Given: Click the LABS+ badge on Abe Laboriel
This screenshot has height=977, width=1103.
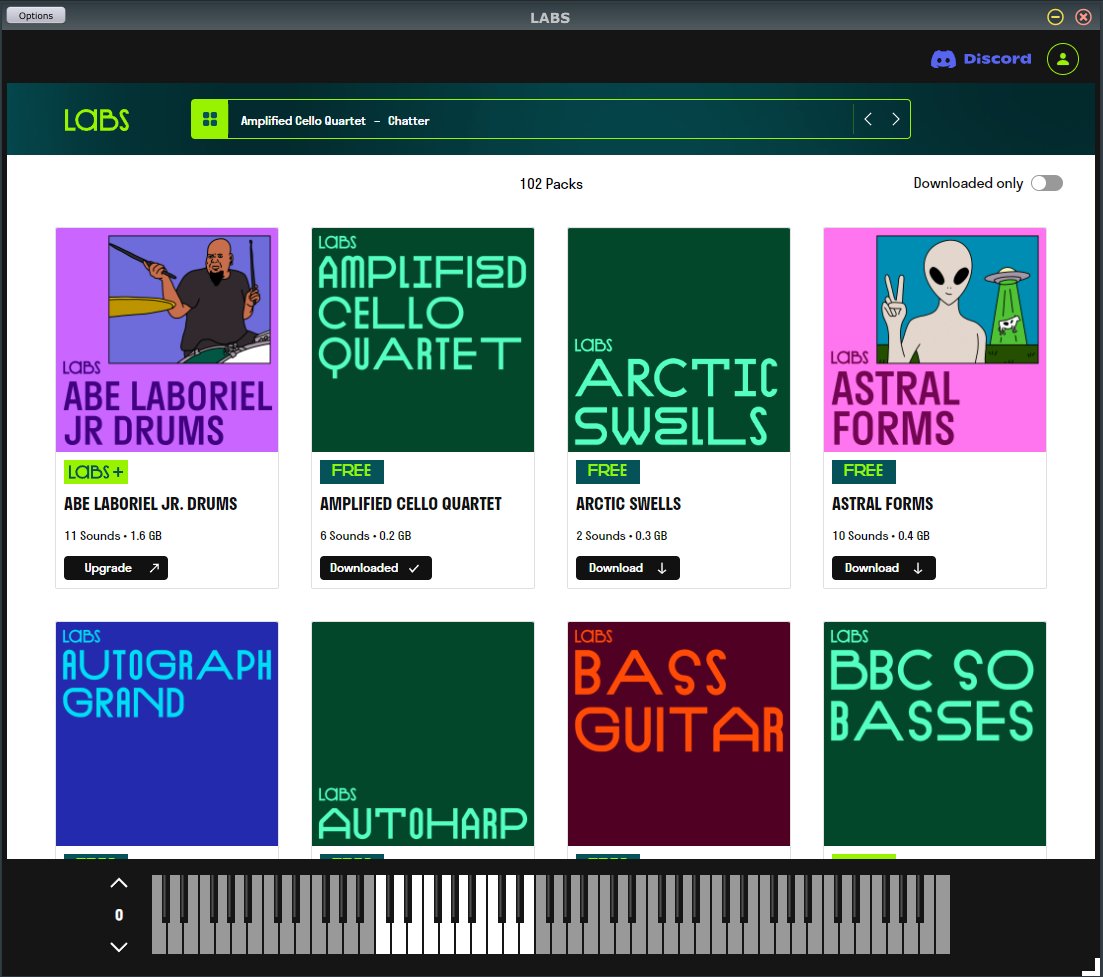Looking at the screenshot, I should tap(96, 472).
